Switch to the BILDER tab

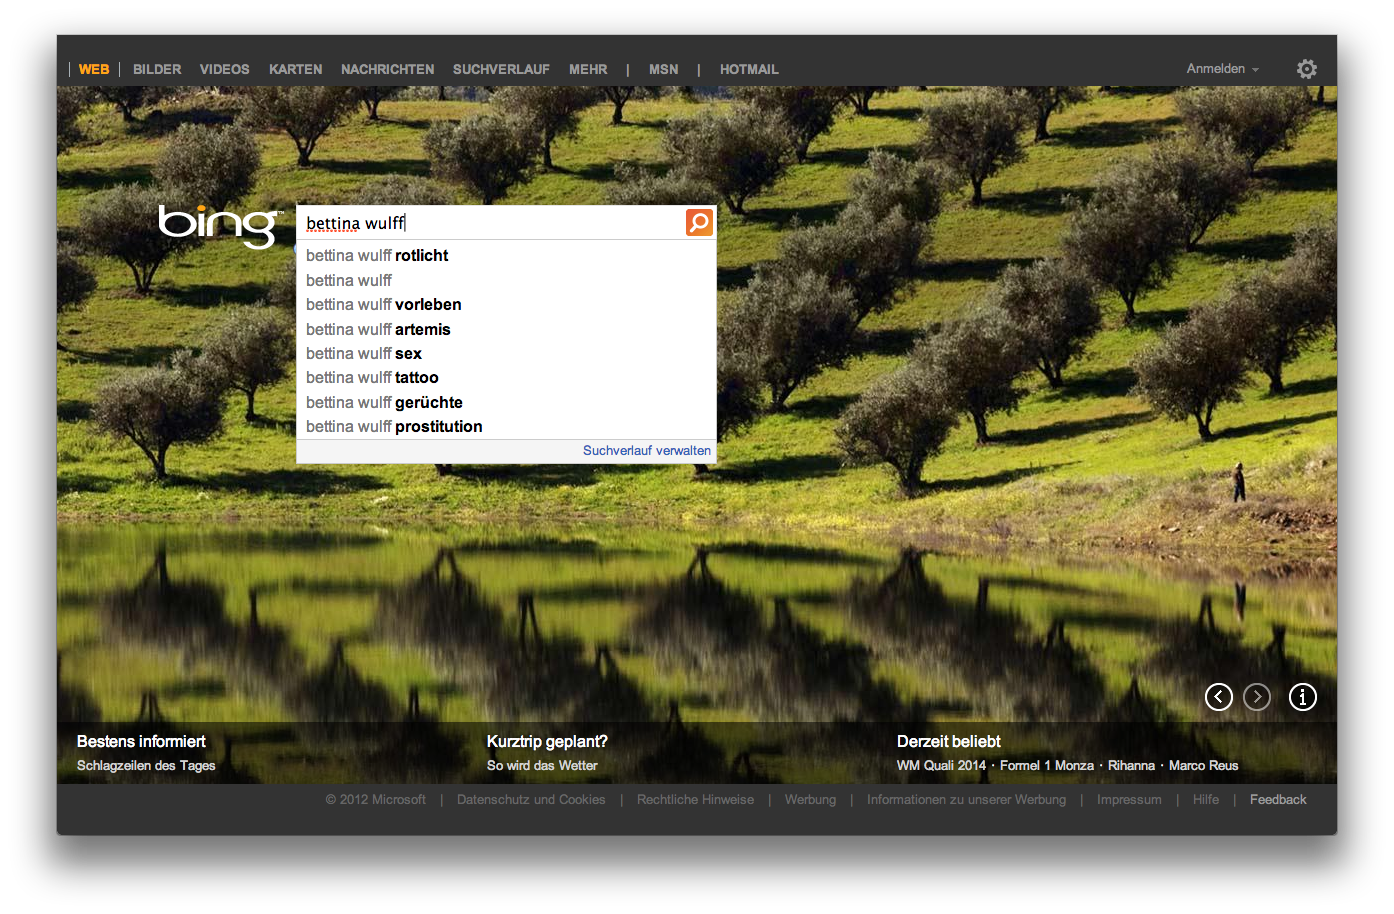157,70
